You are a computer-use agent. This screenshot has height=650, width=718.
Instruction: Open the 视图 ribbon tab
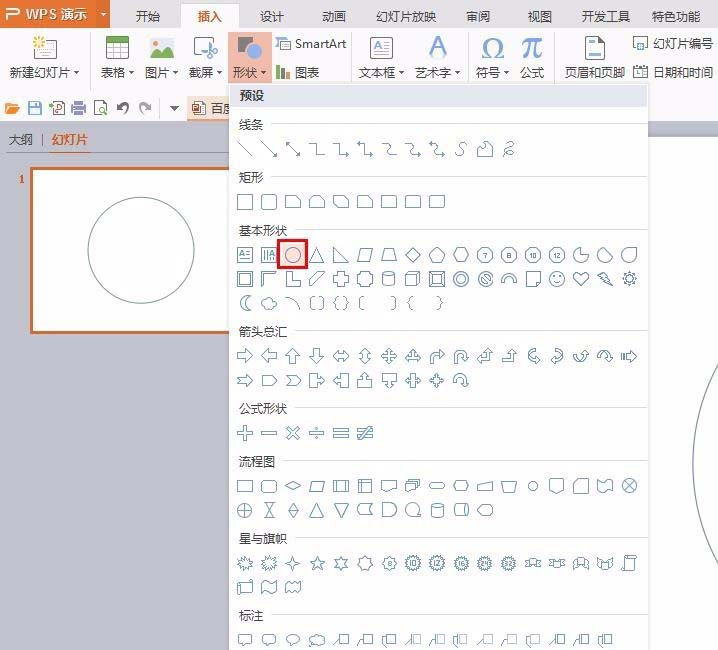click(539, 17)
